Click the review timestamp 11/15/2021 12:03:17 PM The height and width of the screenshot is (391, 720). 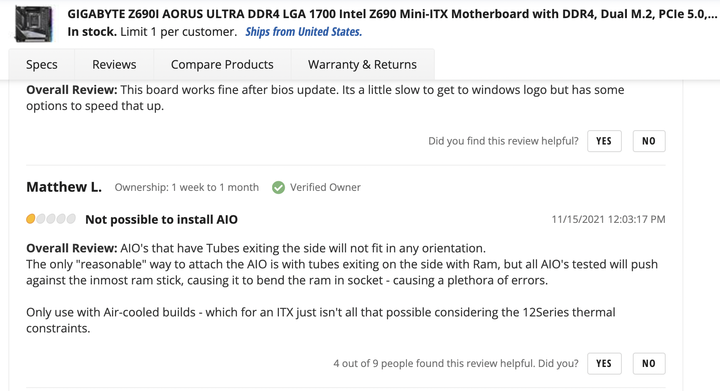click(x=608, y=219)
